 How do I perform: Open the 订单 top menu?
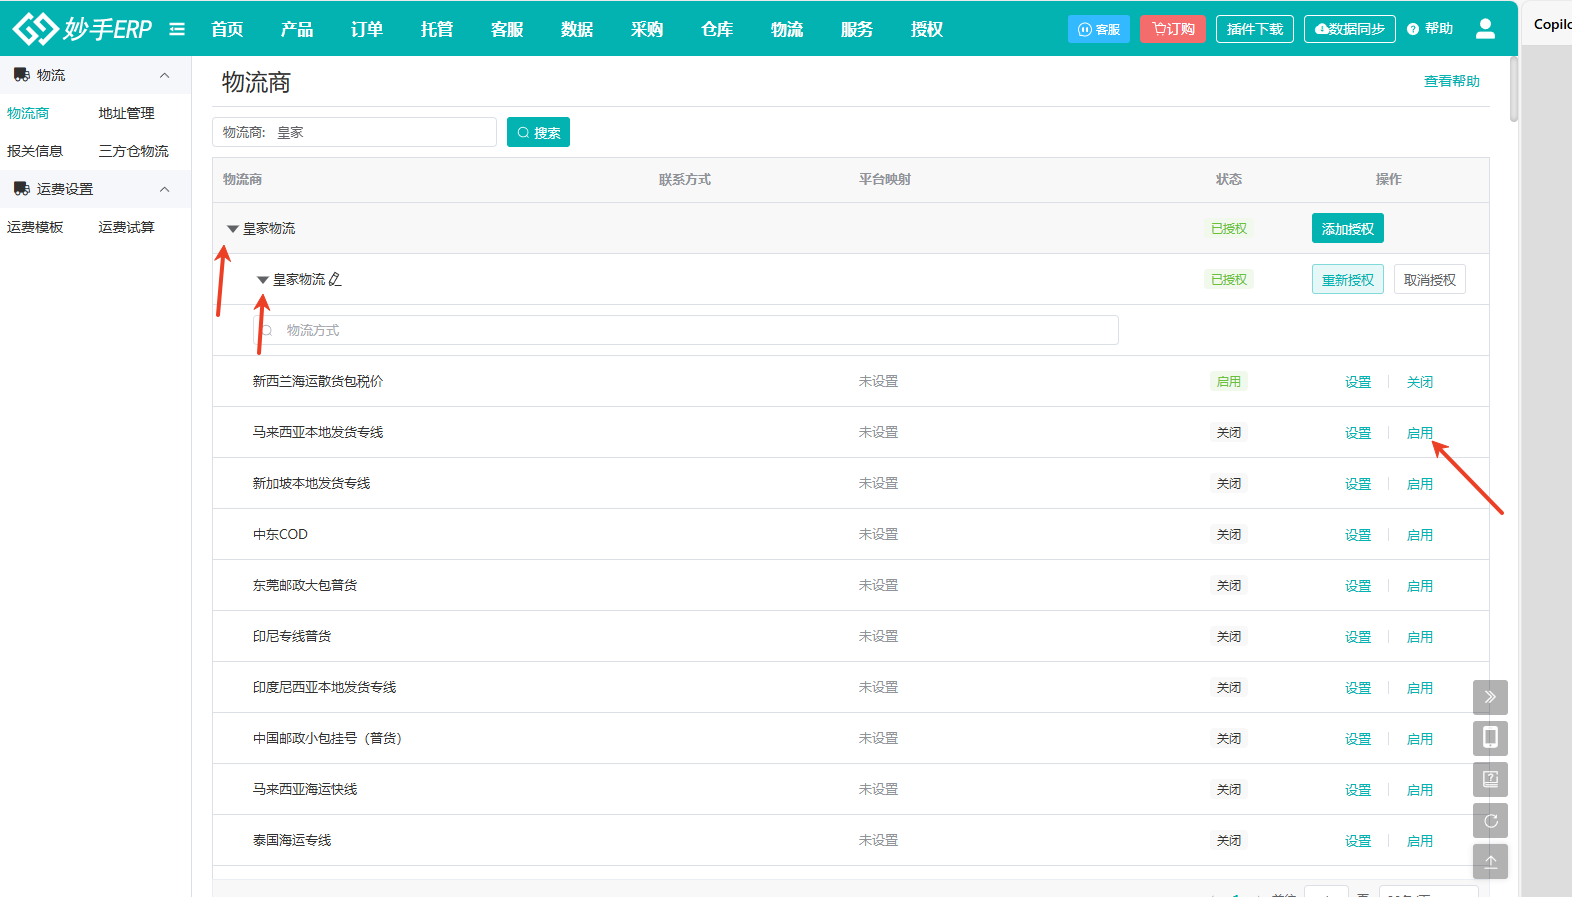(x=367, y=29)
